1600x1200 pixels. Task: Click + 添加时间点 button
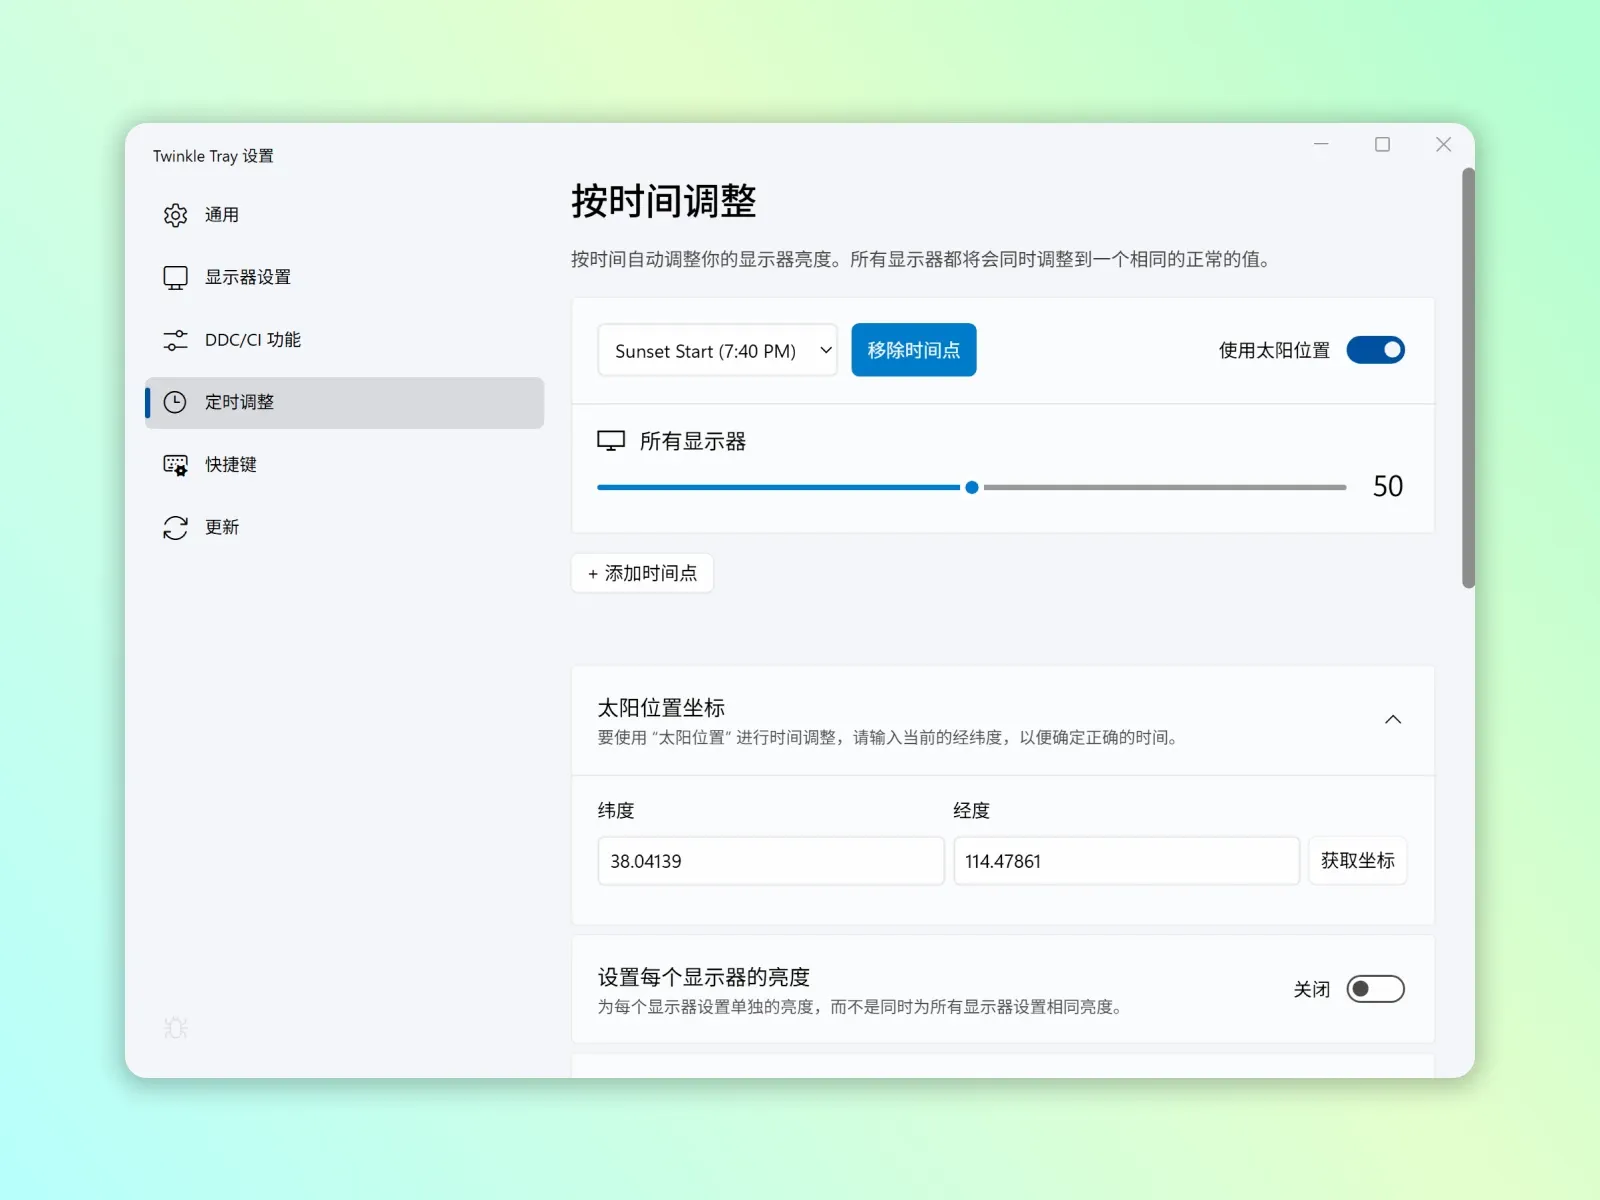click(x=642, y=573)
